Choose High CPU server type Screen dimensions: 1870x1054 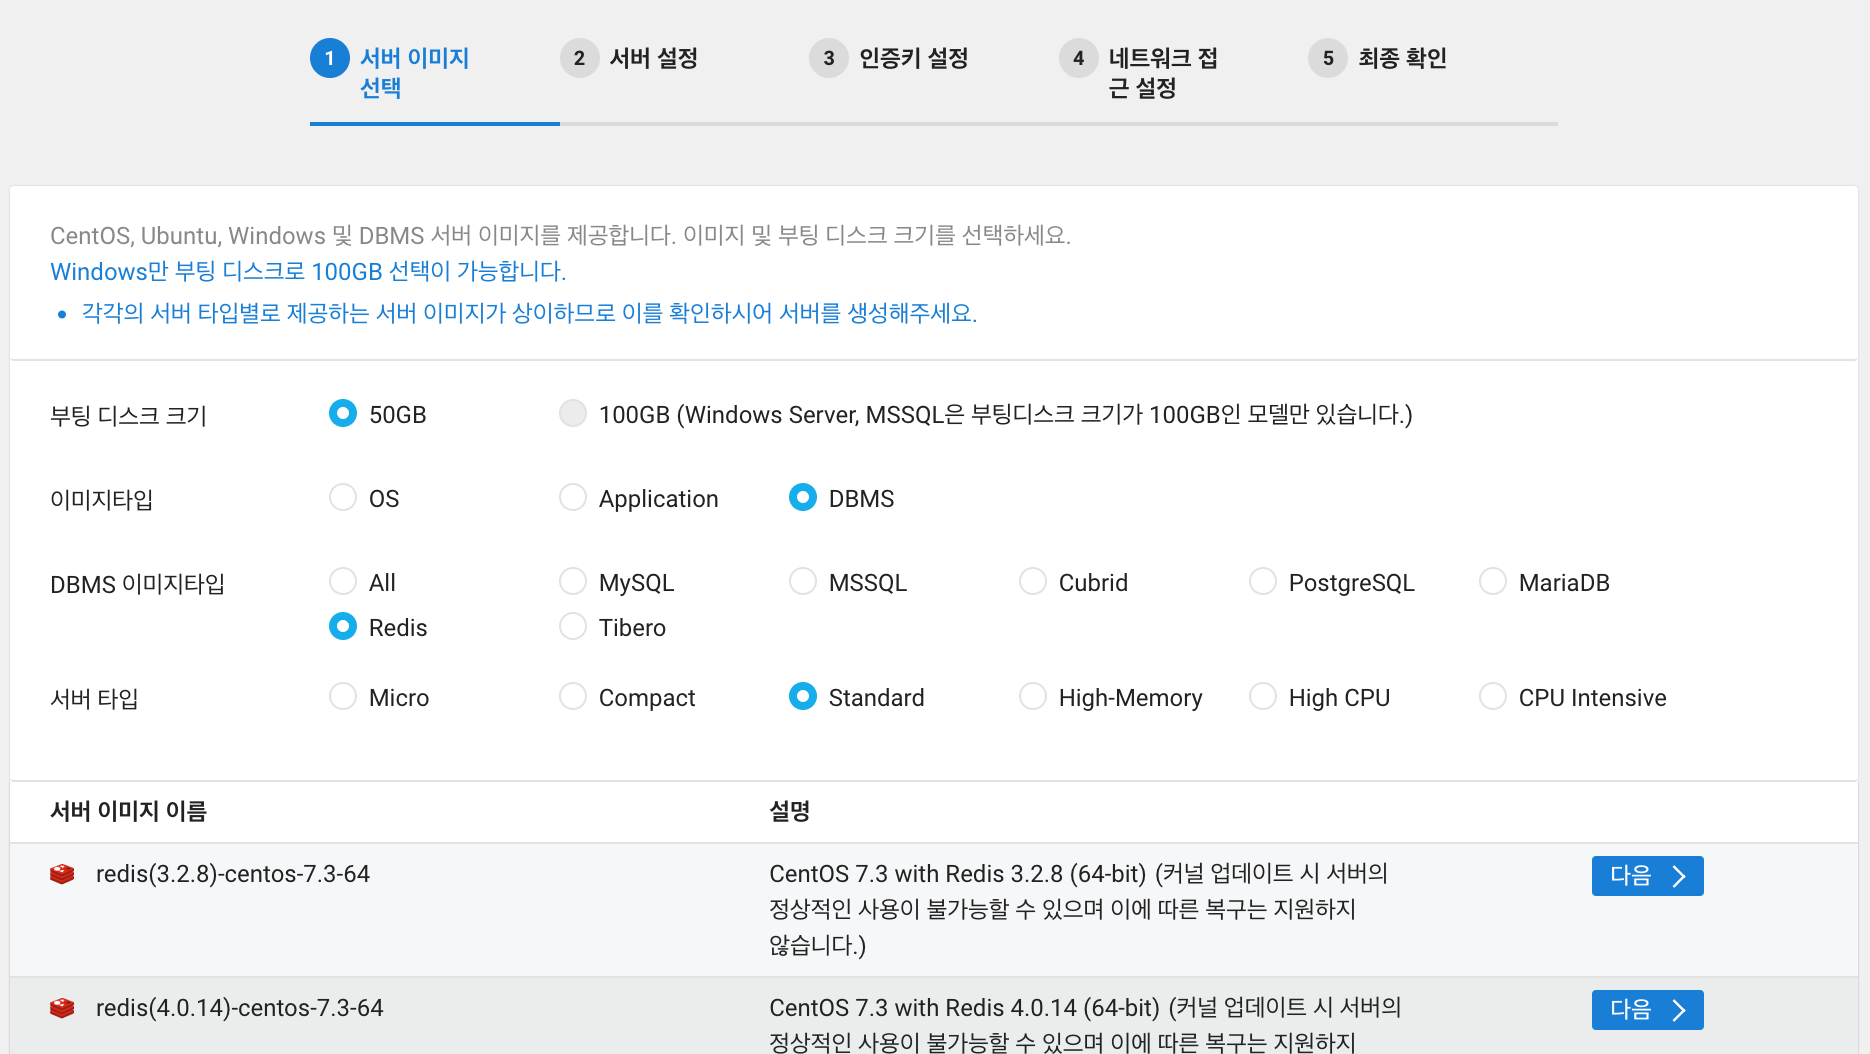1263,696
